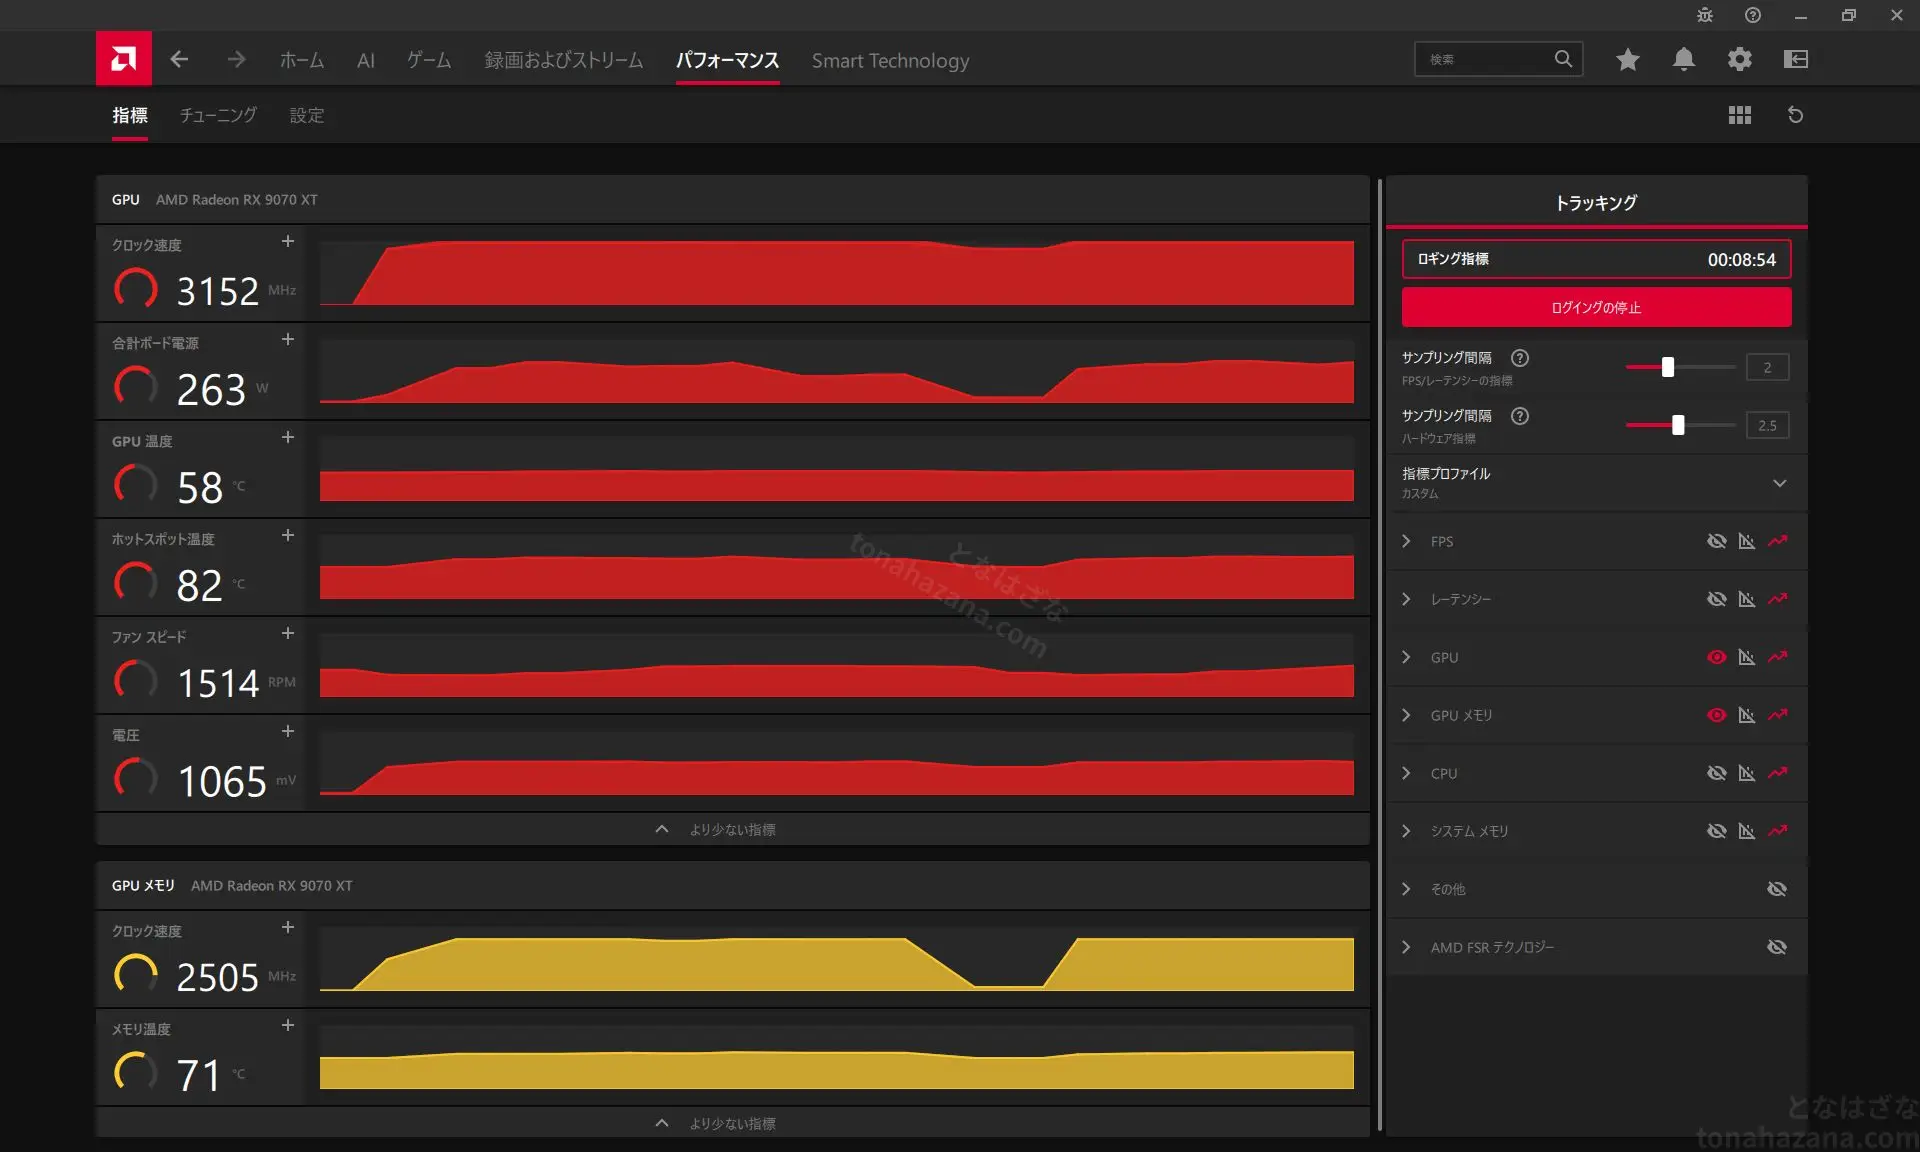Viewport: 1920px width, 1152px height.
Task: Hide the GPU metrics with the red eye
Action: click(1717, 657)
